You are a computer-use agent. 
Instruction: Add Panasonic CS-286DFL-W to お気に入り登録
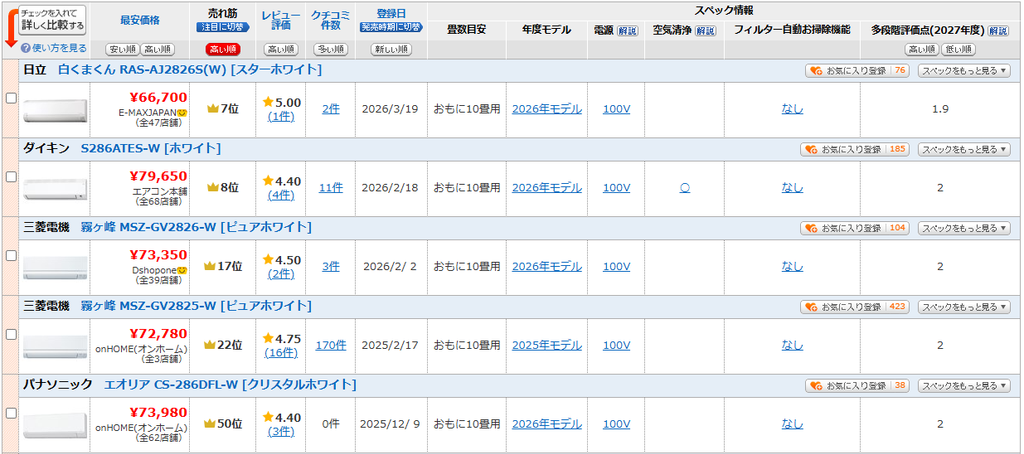point(857,385)
